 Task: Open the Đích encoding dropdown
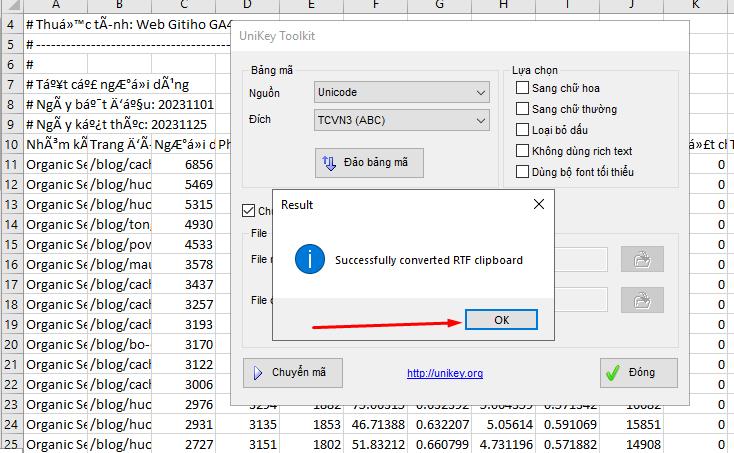click(402, 120)
